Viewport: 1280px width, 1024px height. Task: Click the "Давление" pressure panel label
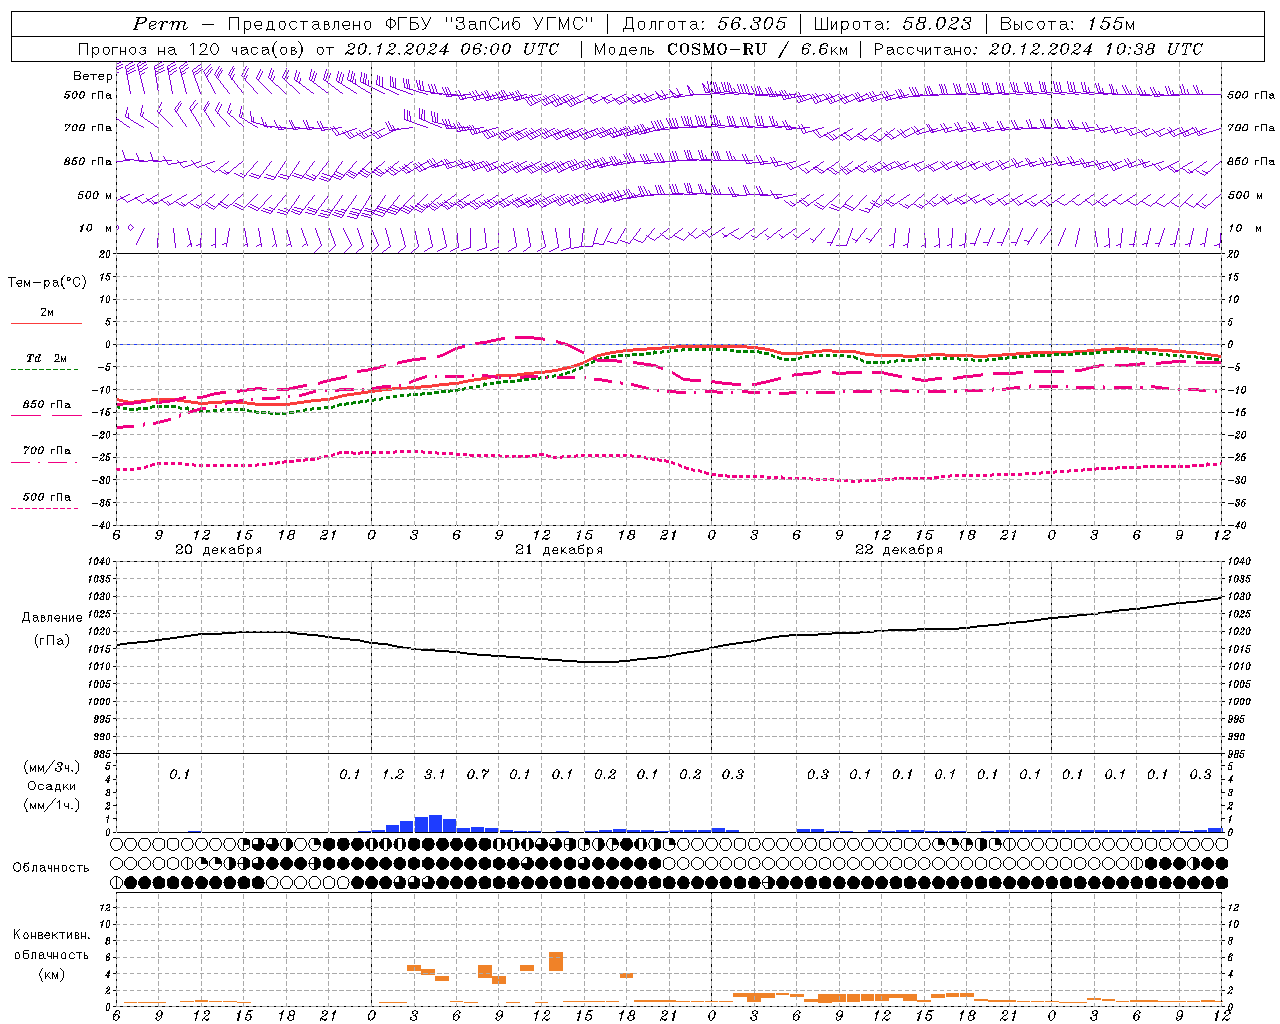click(52, 618)
